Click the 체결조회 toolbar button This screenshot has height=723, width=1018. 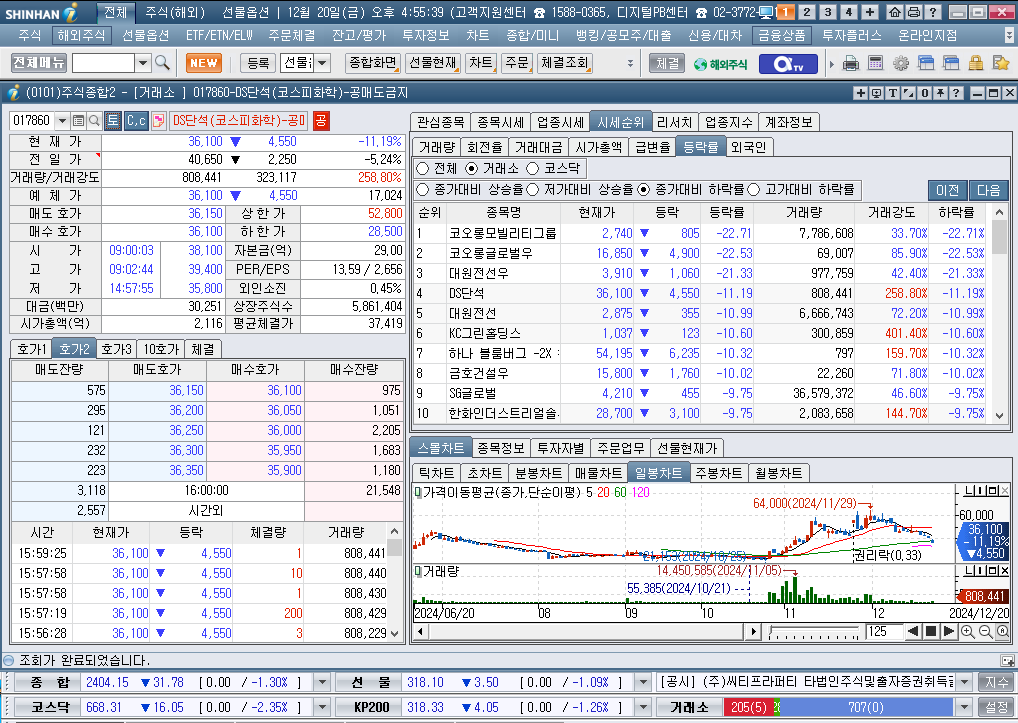click(564, 63)
